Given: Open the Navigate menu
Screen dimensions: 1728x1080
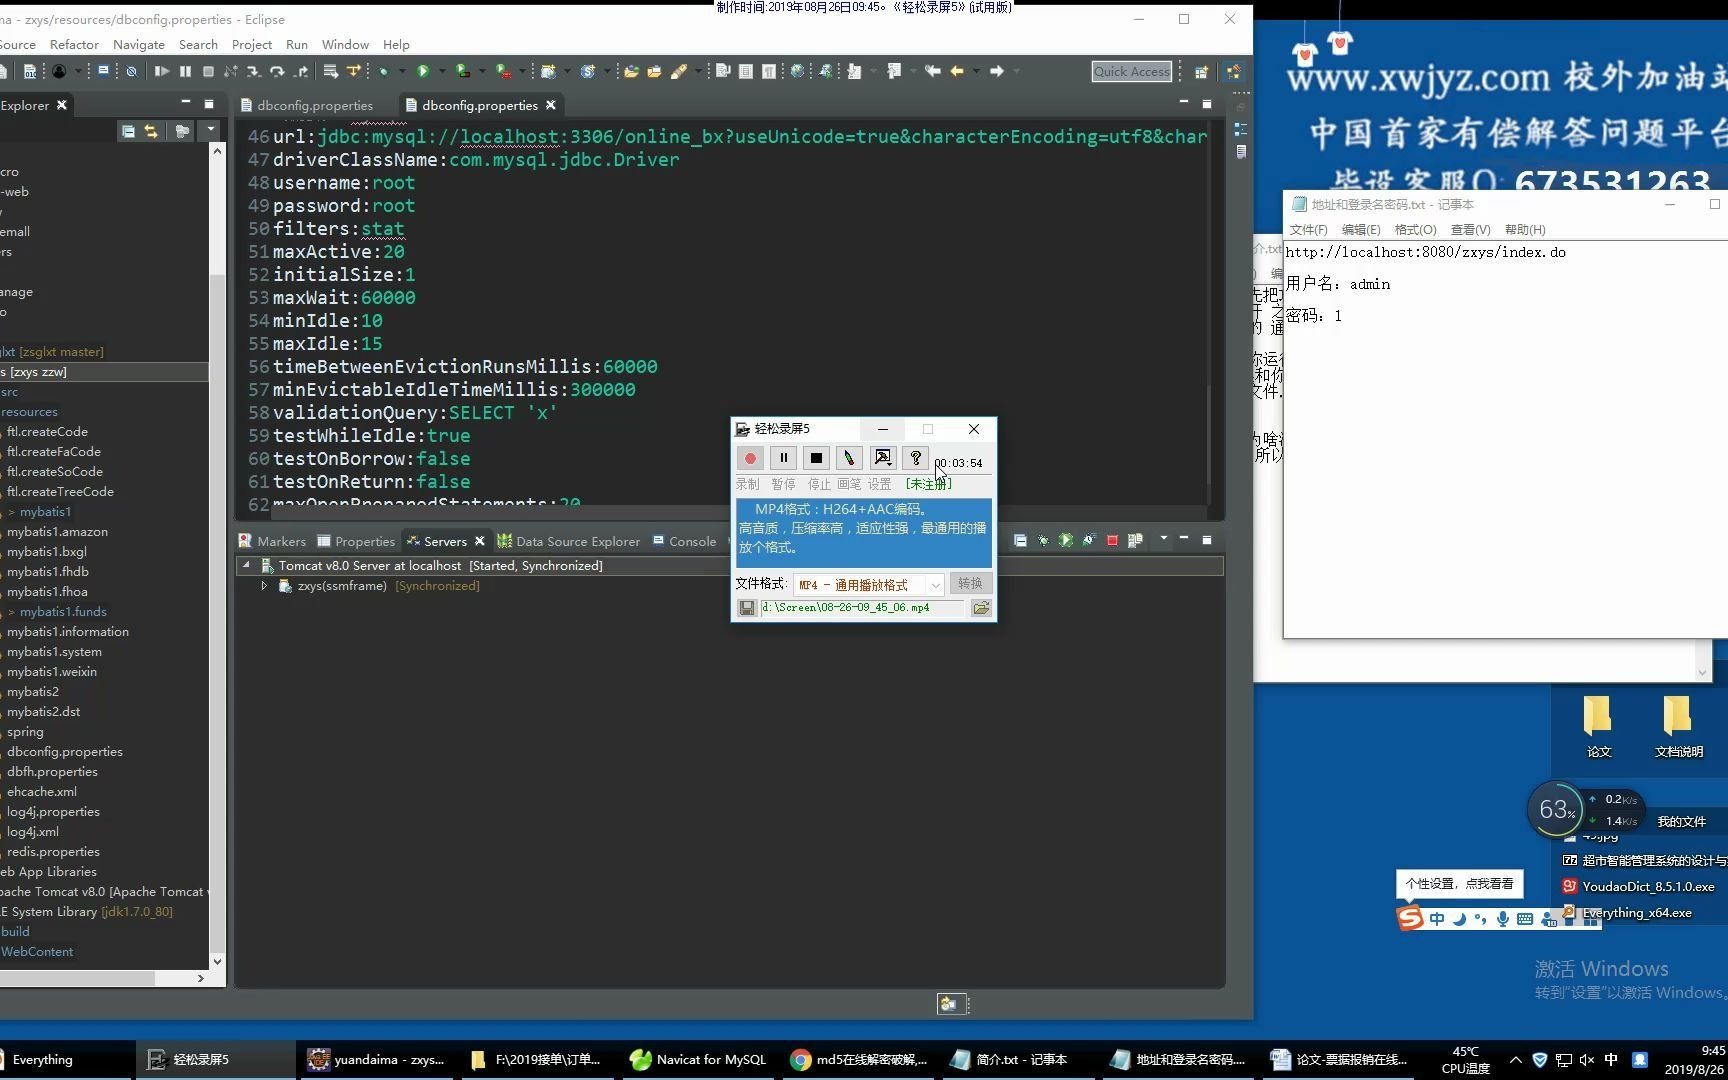Looking at the screenshot, I should [x=139, y=44].
